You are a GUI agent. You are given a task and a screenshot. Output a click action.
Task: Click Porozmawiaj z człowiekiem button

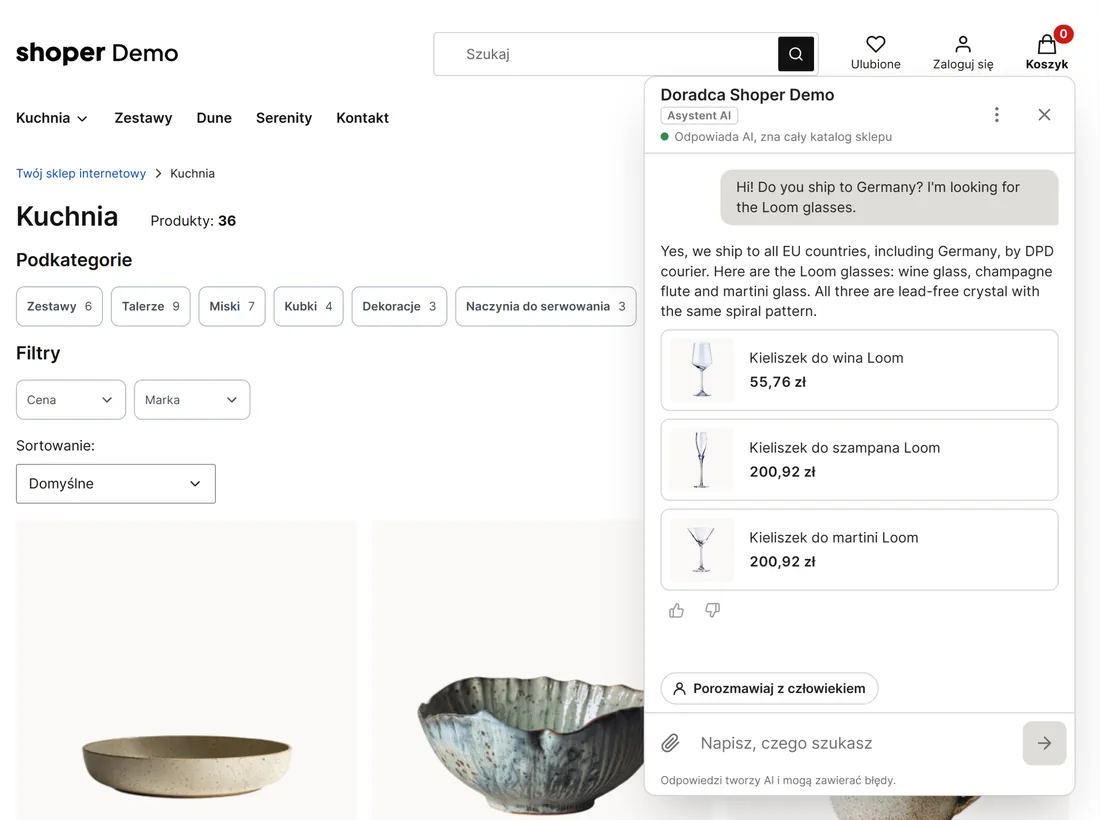tap(770, 688)
